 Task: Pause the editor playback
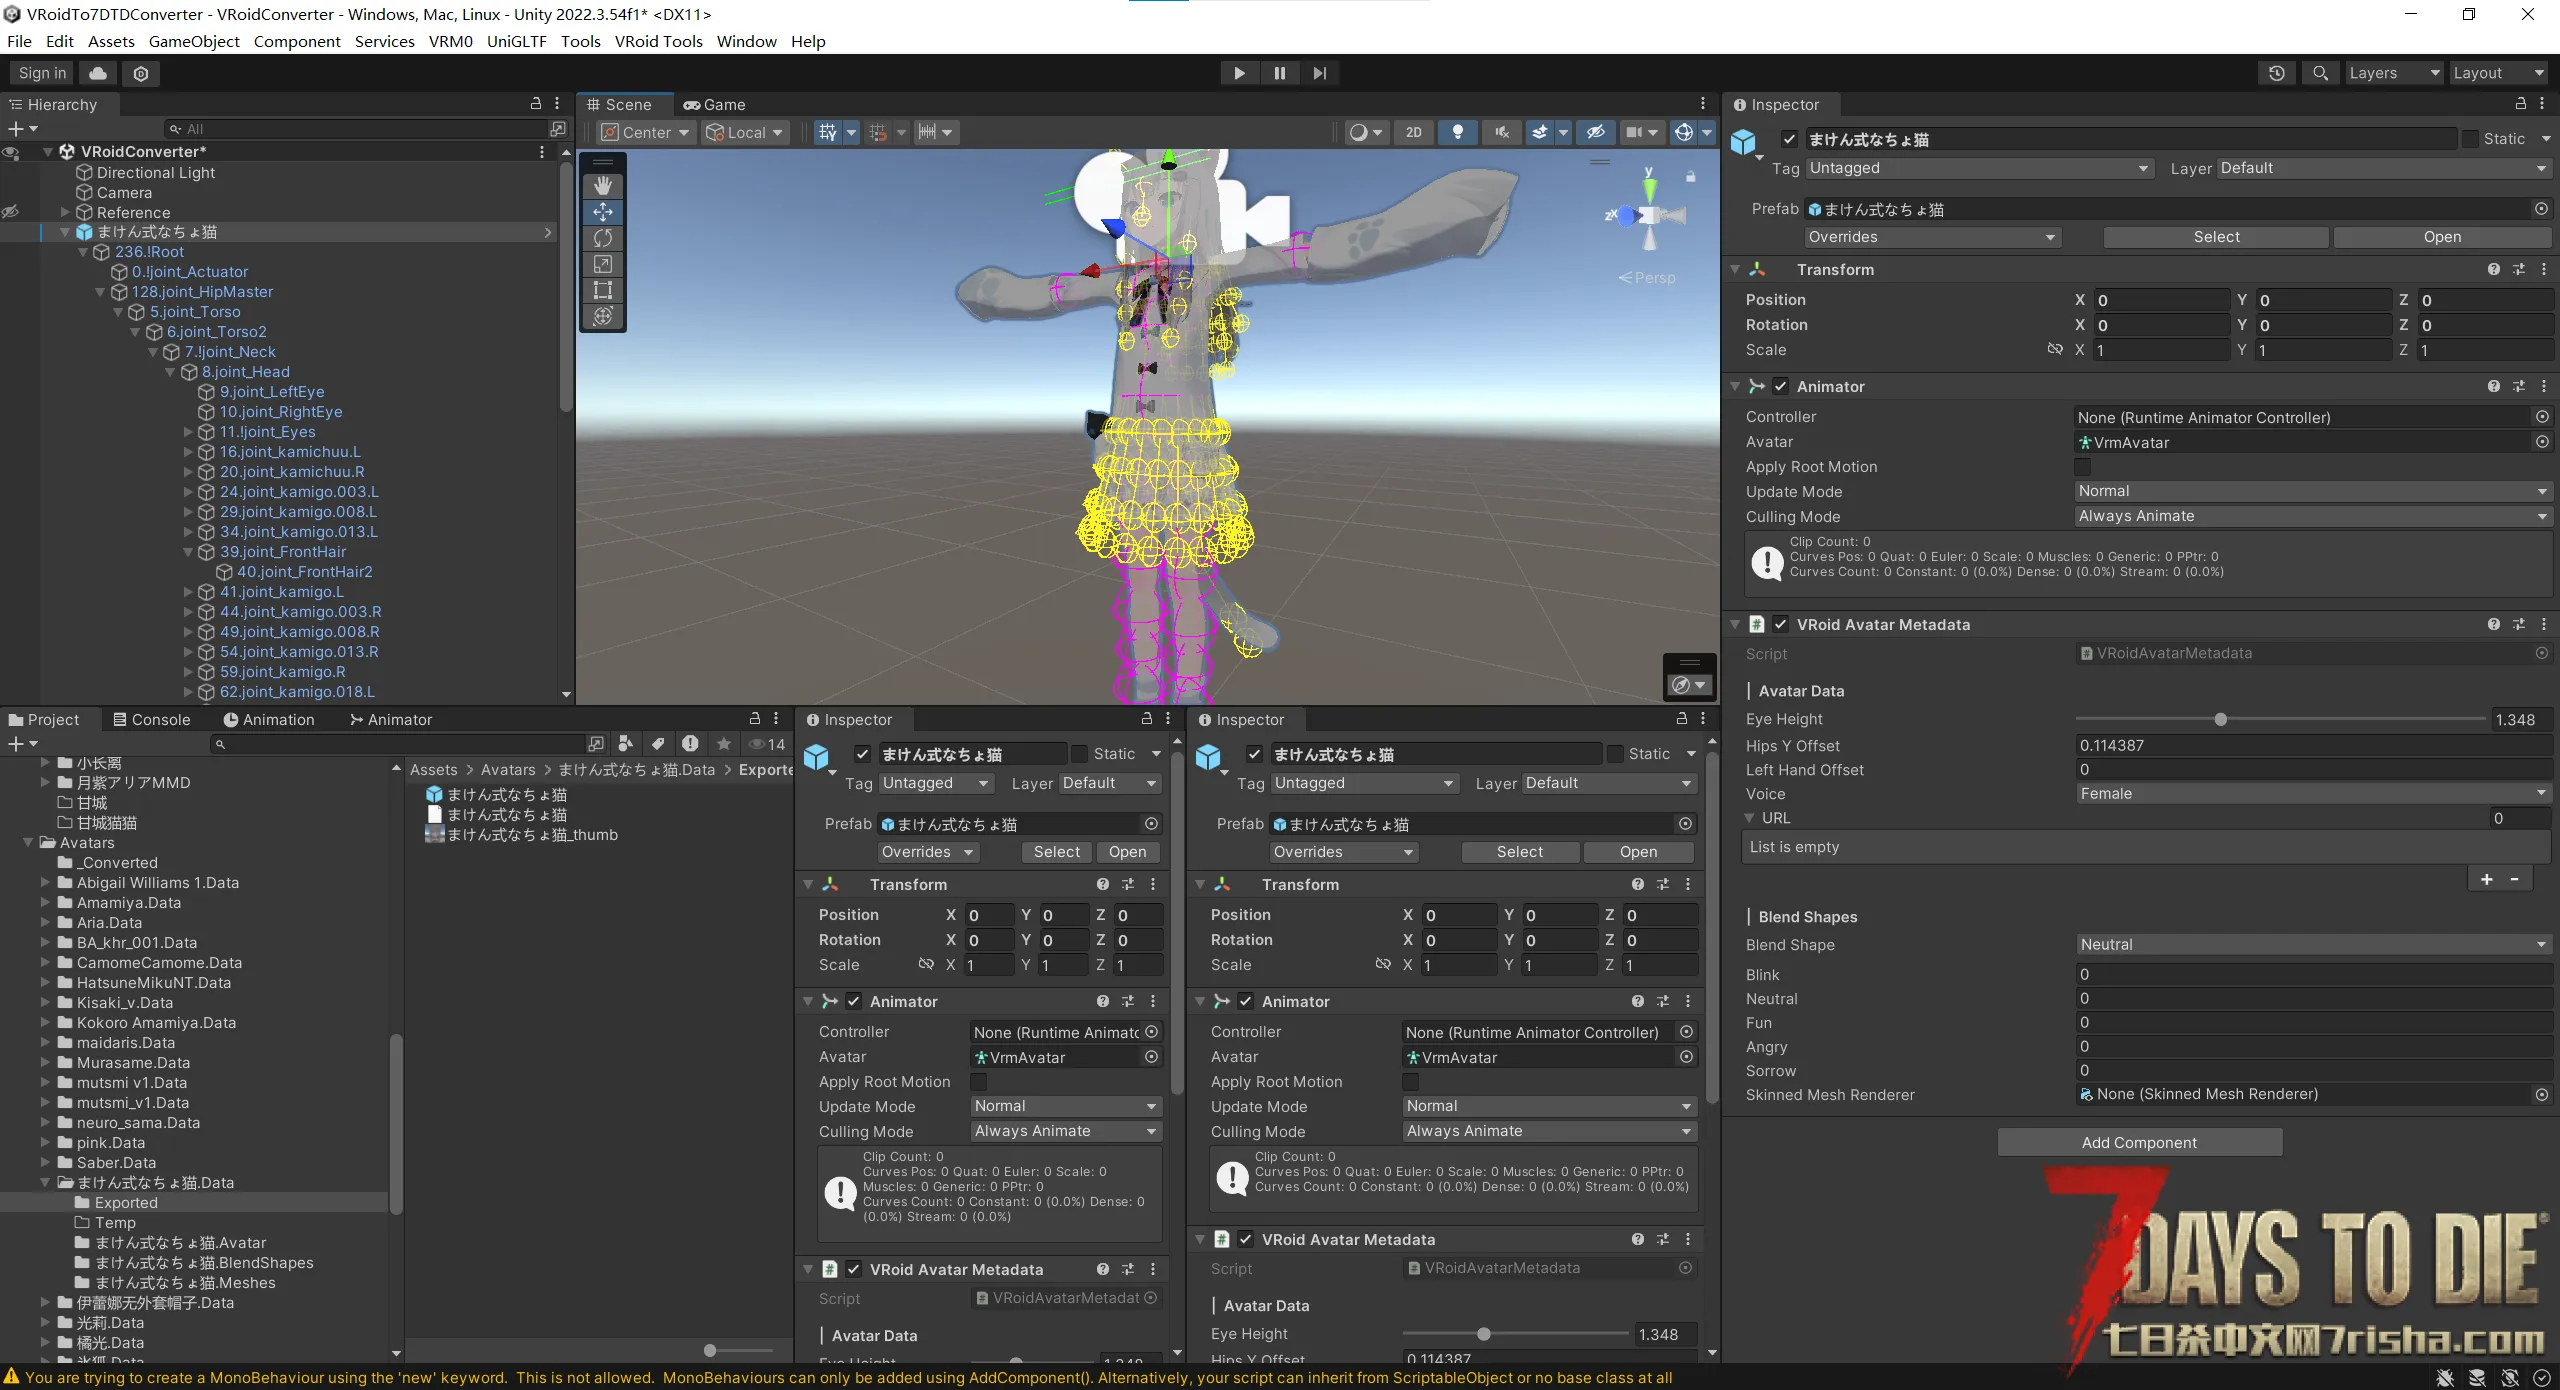click(1280, 73)
